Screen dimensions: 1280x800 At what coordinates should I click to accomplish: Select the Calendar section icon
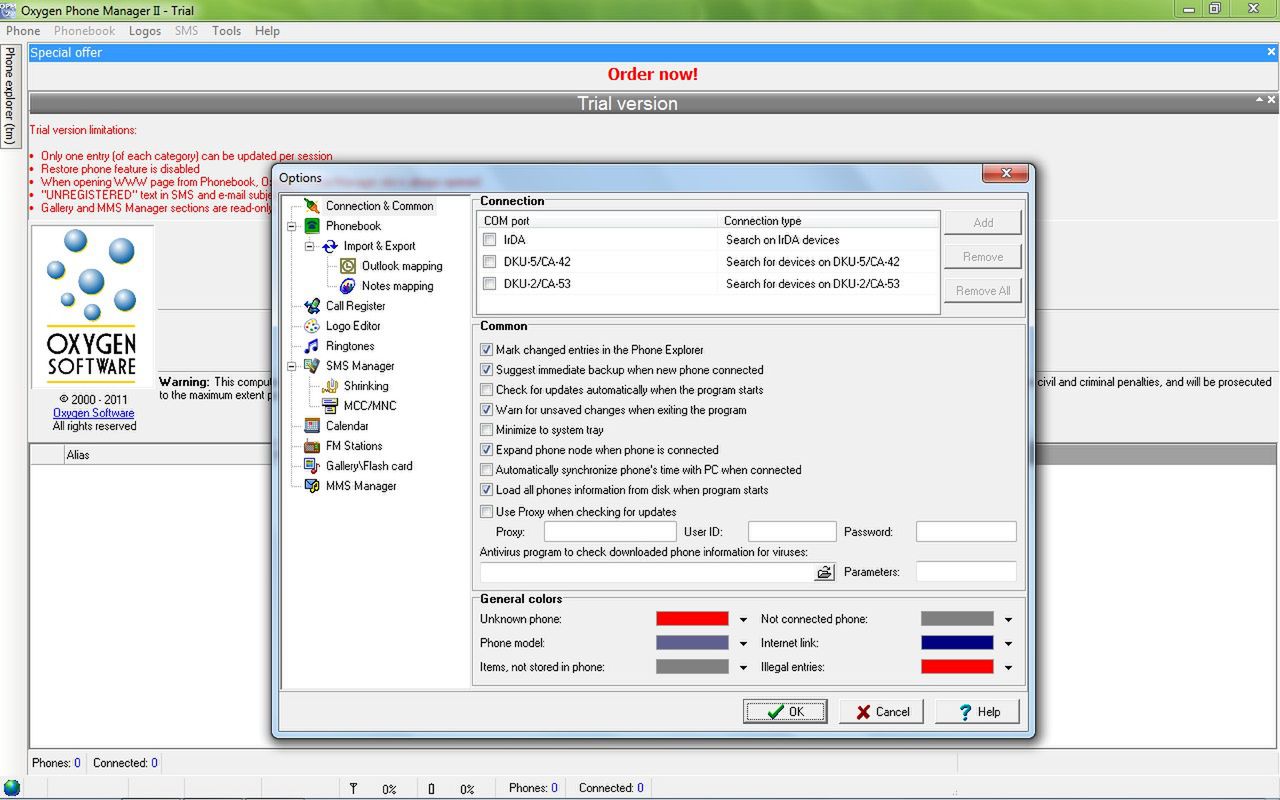click(x=311, y=425)
